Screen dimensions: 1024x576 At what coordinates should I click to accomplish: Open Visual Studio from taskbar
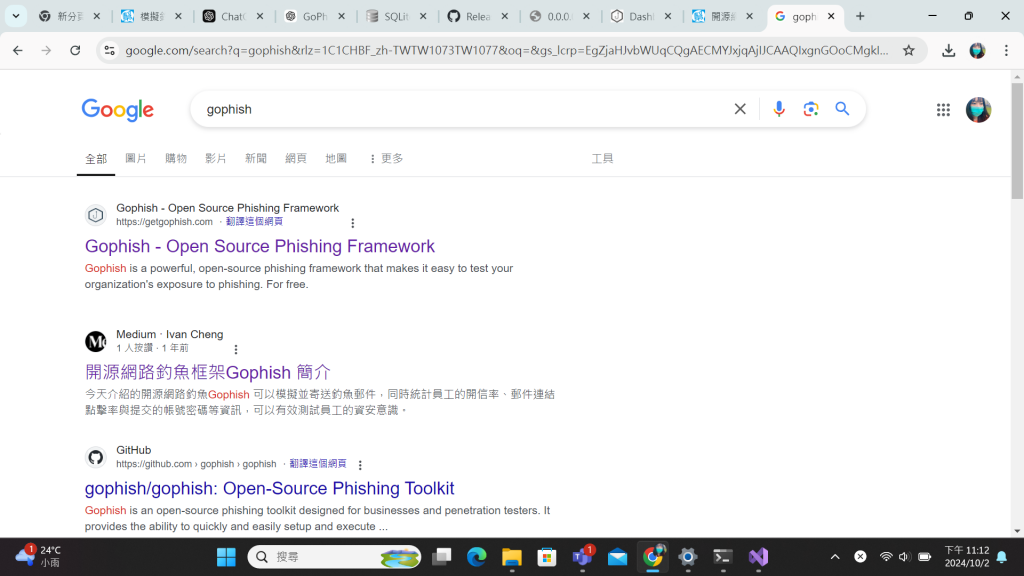pyautogui.click(x=758, y=557)
